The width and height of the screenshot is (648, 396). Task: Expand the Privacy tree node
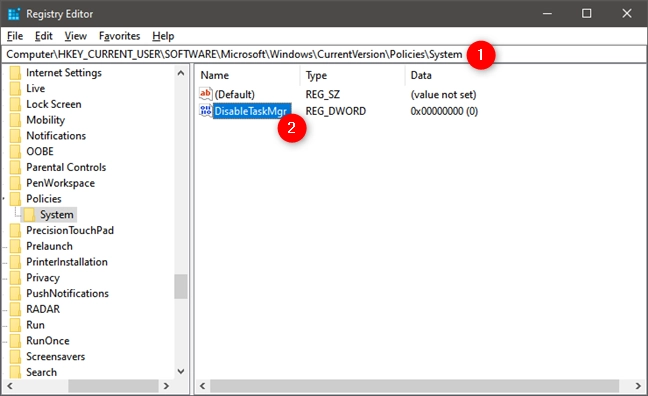point(5,278)
